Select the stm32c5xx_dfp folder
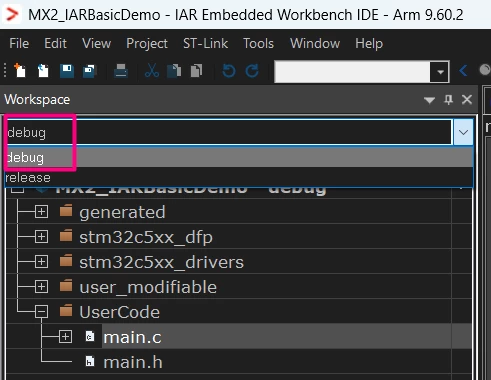Image resolution: width=491 pixels, height=380 pixels. [x=146, y=237]
